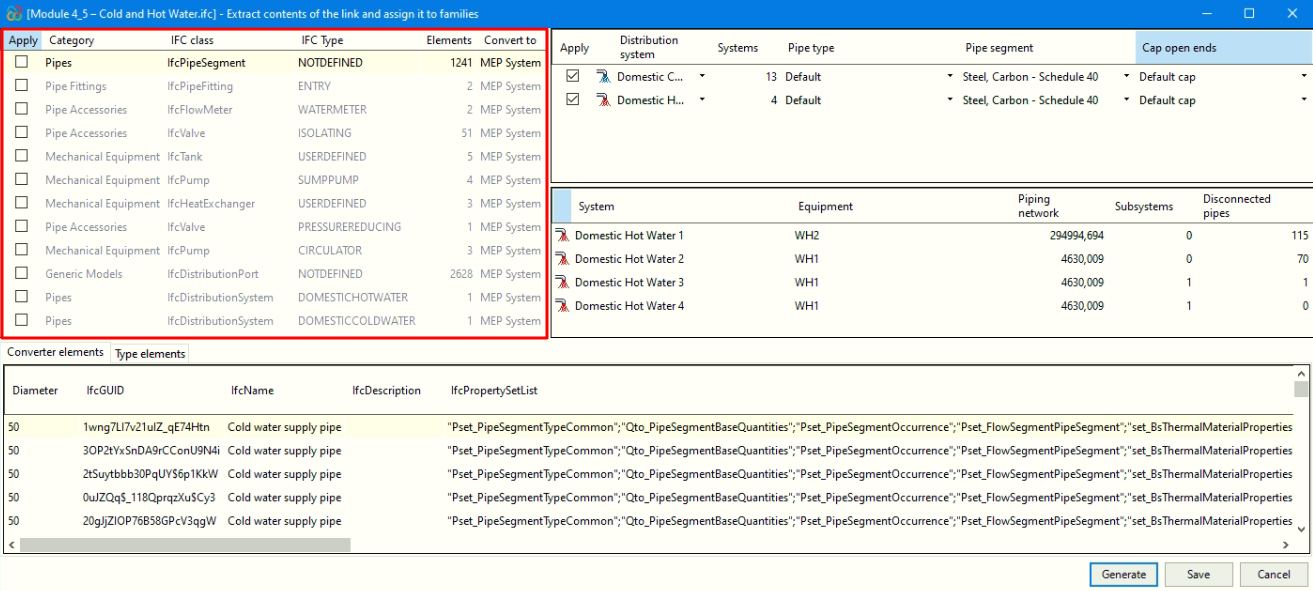1313x591 pixels.
Task: Click the Domestic Hot distribution system icon
Action: (x=603, y=100)
